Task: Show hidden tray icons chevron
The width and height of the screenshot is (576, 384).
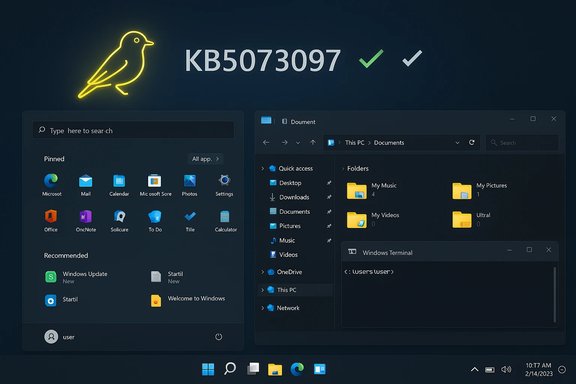Action: coord(475,370)
